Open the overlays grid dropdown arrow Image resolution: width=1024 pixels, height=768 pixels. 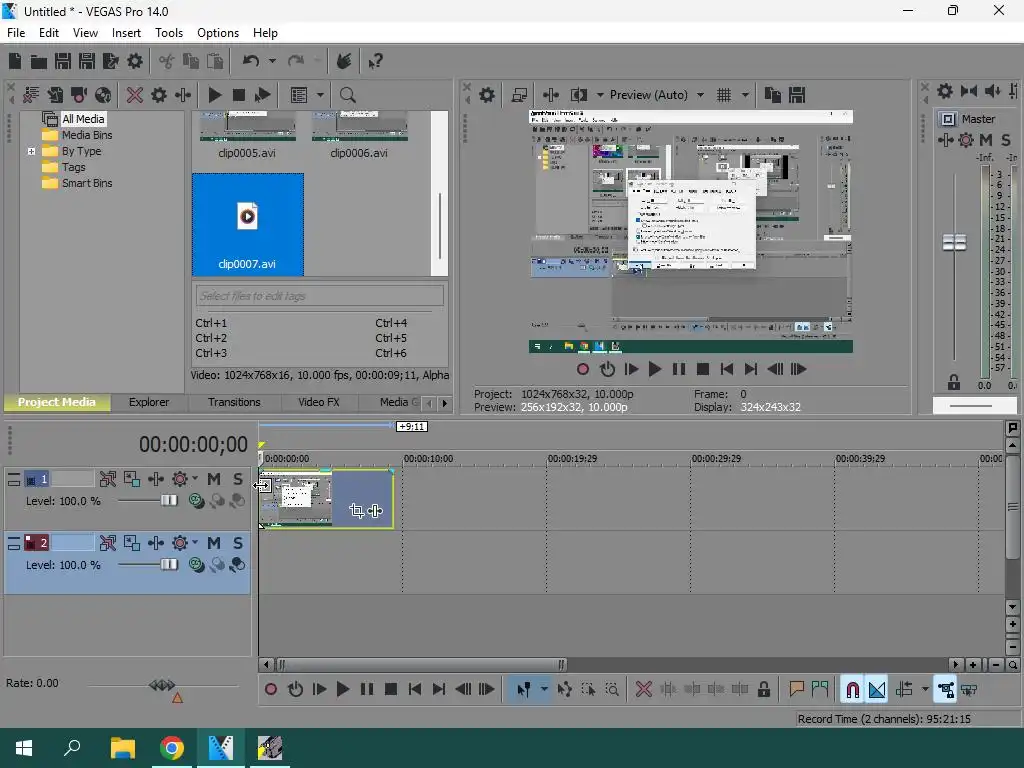coord(745,95)
